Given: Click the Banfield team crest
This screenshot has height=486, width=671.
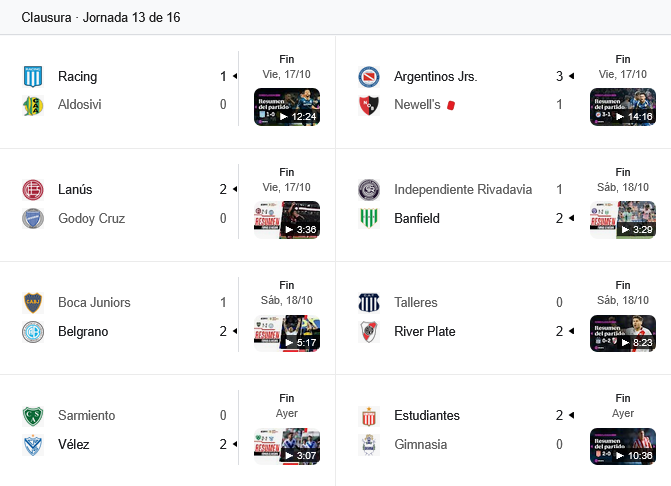Looking at the screenshot, I should click(369, 219).
